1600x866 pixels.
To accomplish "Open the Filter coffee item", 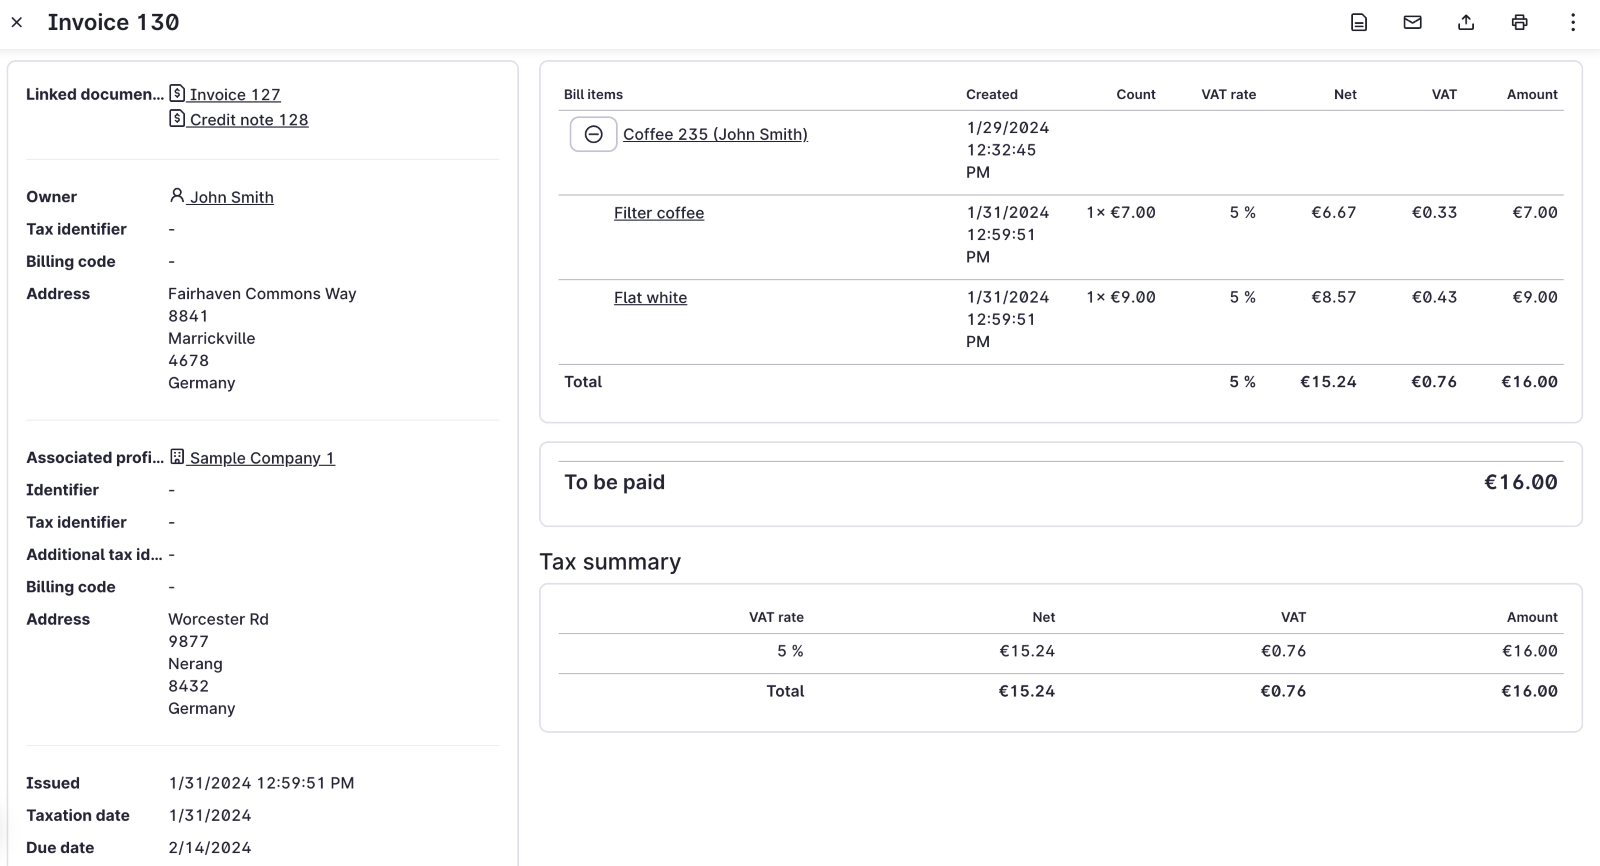I will point(659,213).
